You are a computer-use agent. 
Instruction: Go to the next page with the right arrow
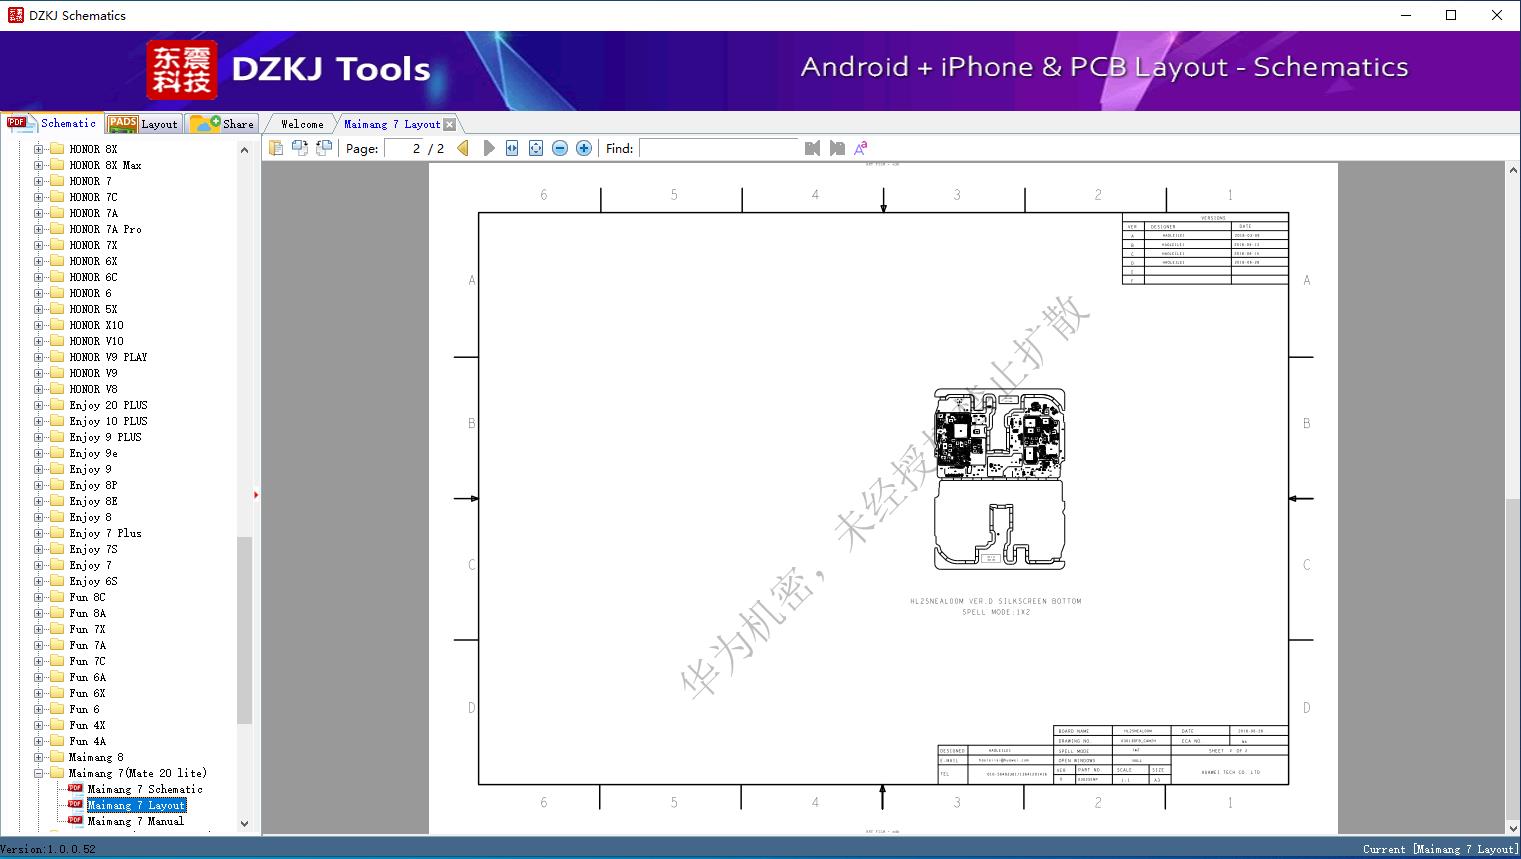(x=488, y=148)
